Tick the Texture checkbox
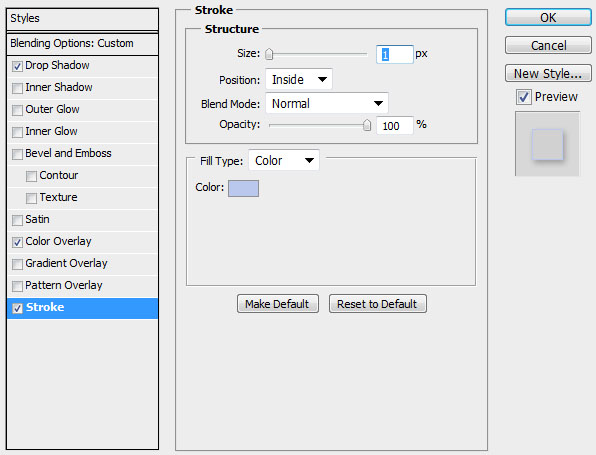Viewport: 596px width, 455px height. pyautogui.click(x=31, y=198)
